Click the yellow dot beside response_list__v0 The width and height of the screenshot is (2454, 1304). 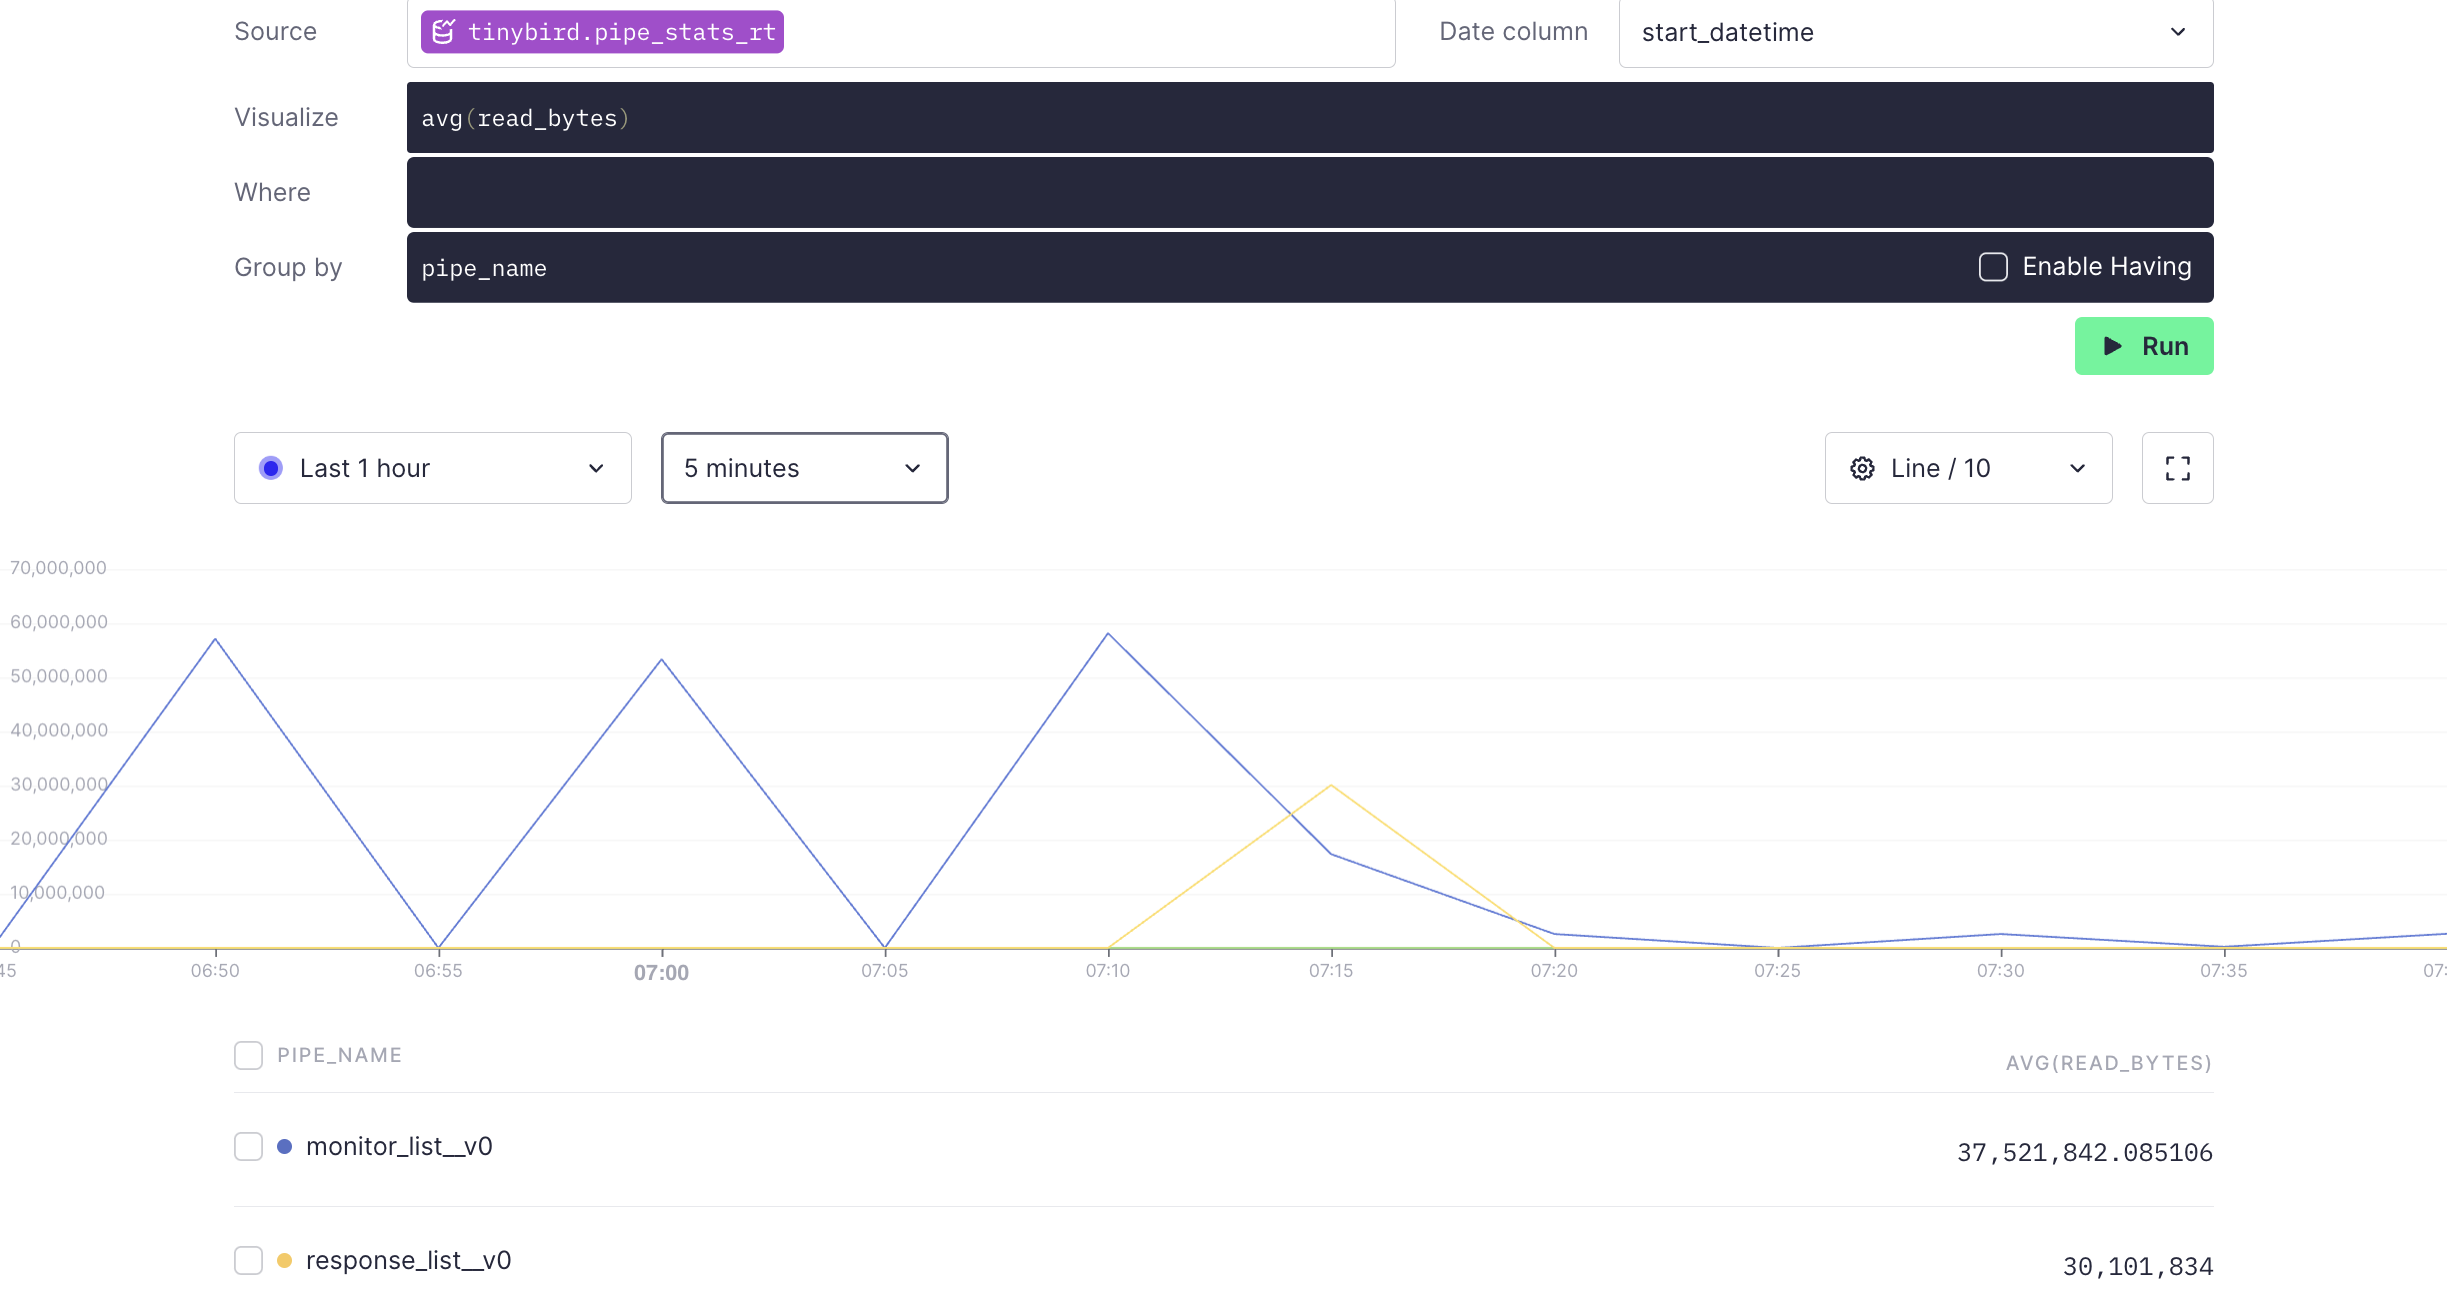click(285, 1260)
